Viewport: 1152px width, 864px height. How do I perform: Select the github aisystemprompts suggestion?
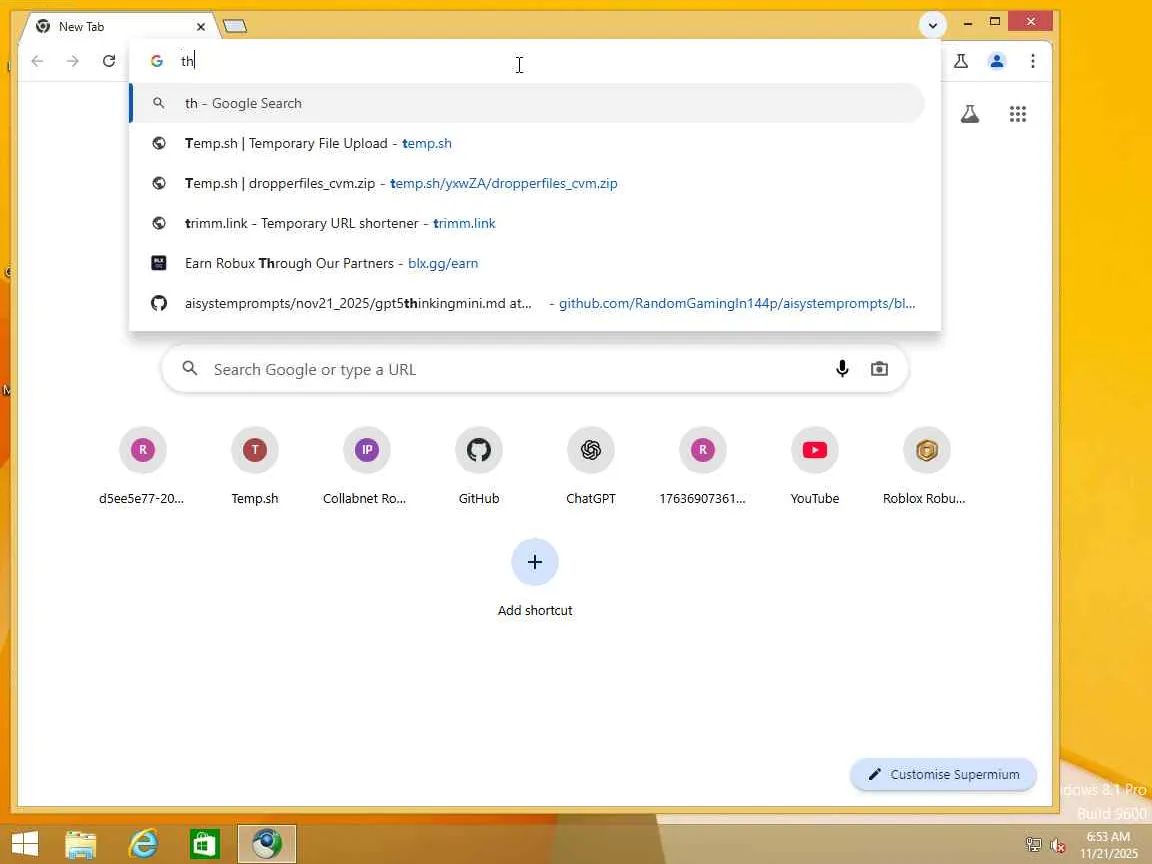click(x=528, y=303)
